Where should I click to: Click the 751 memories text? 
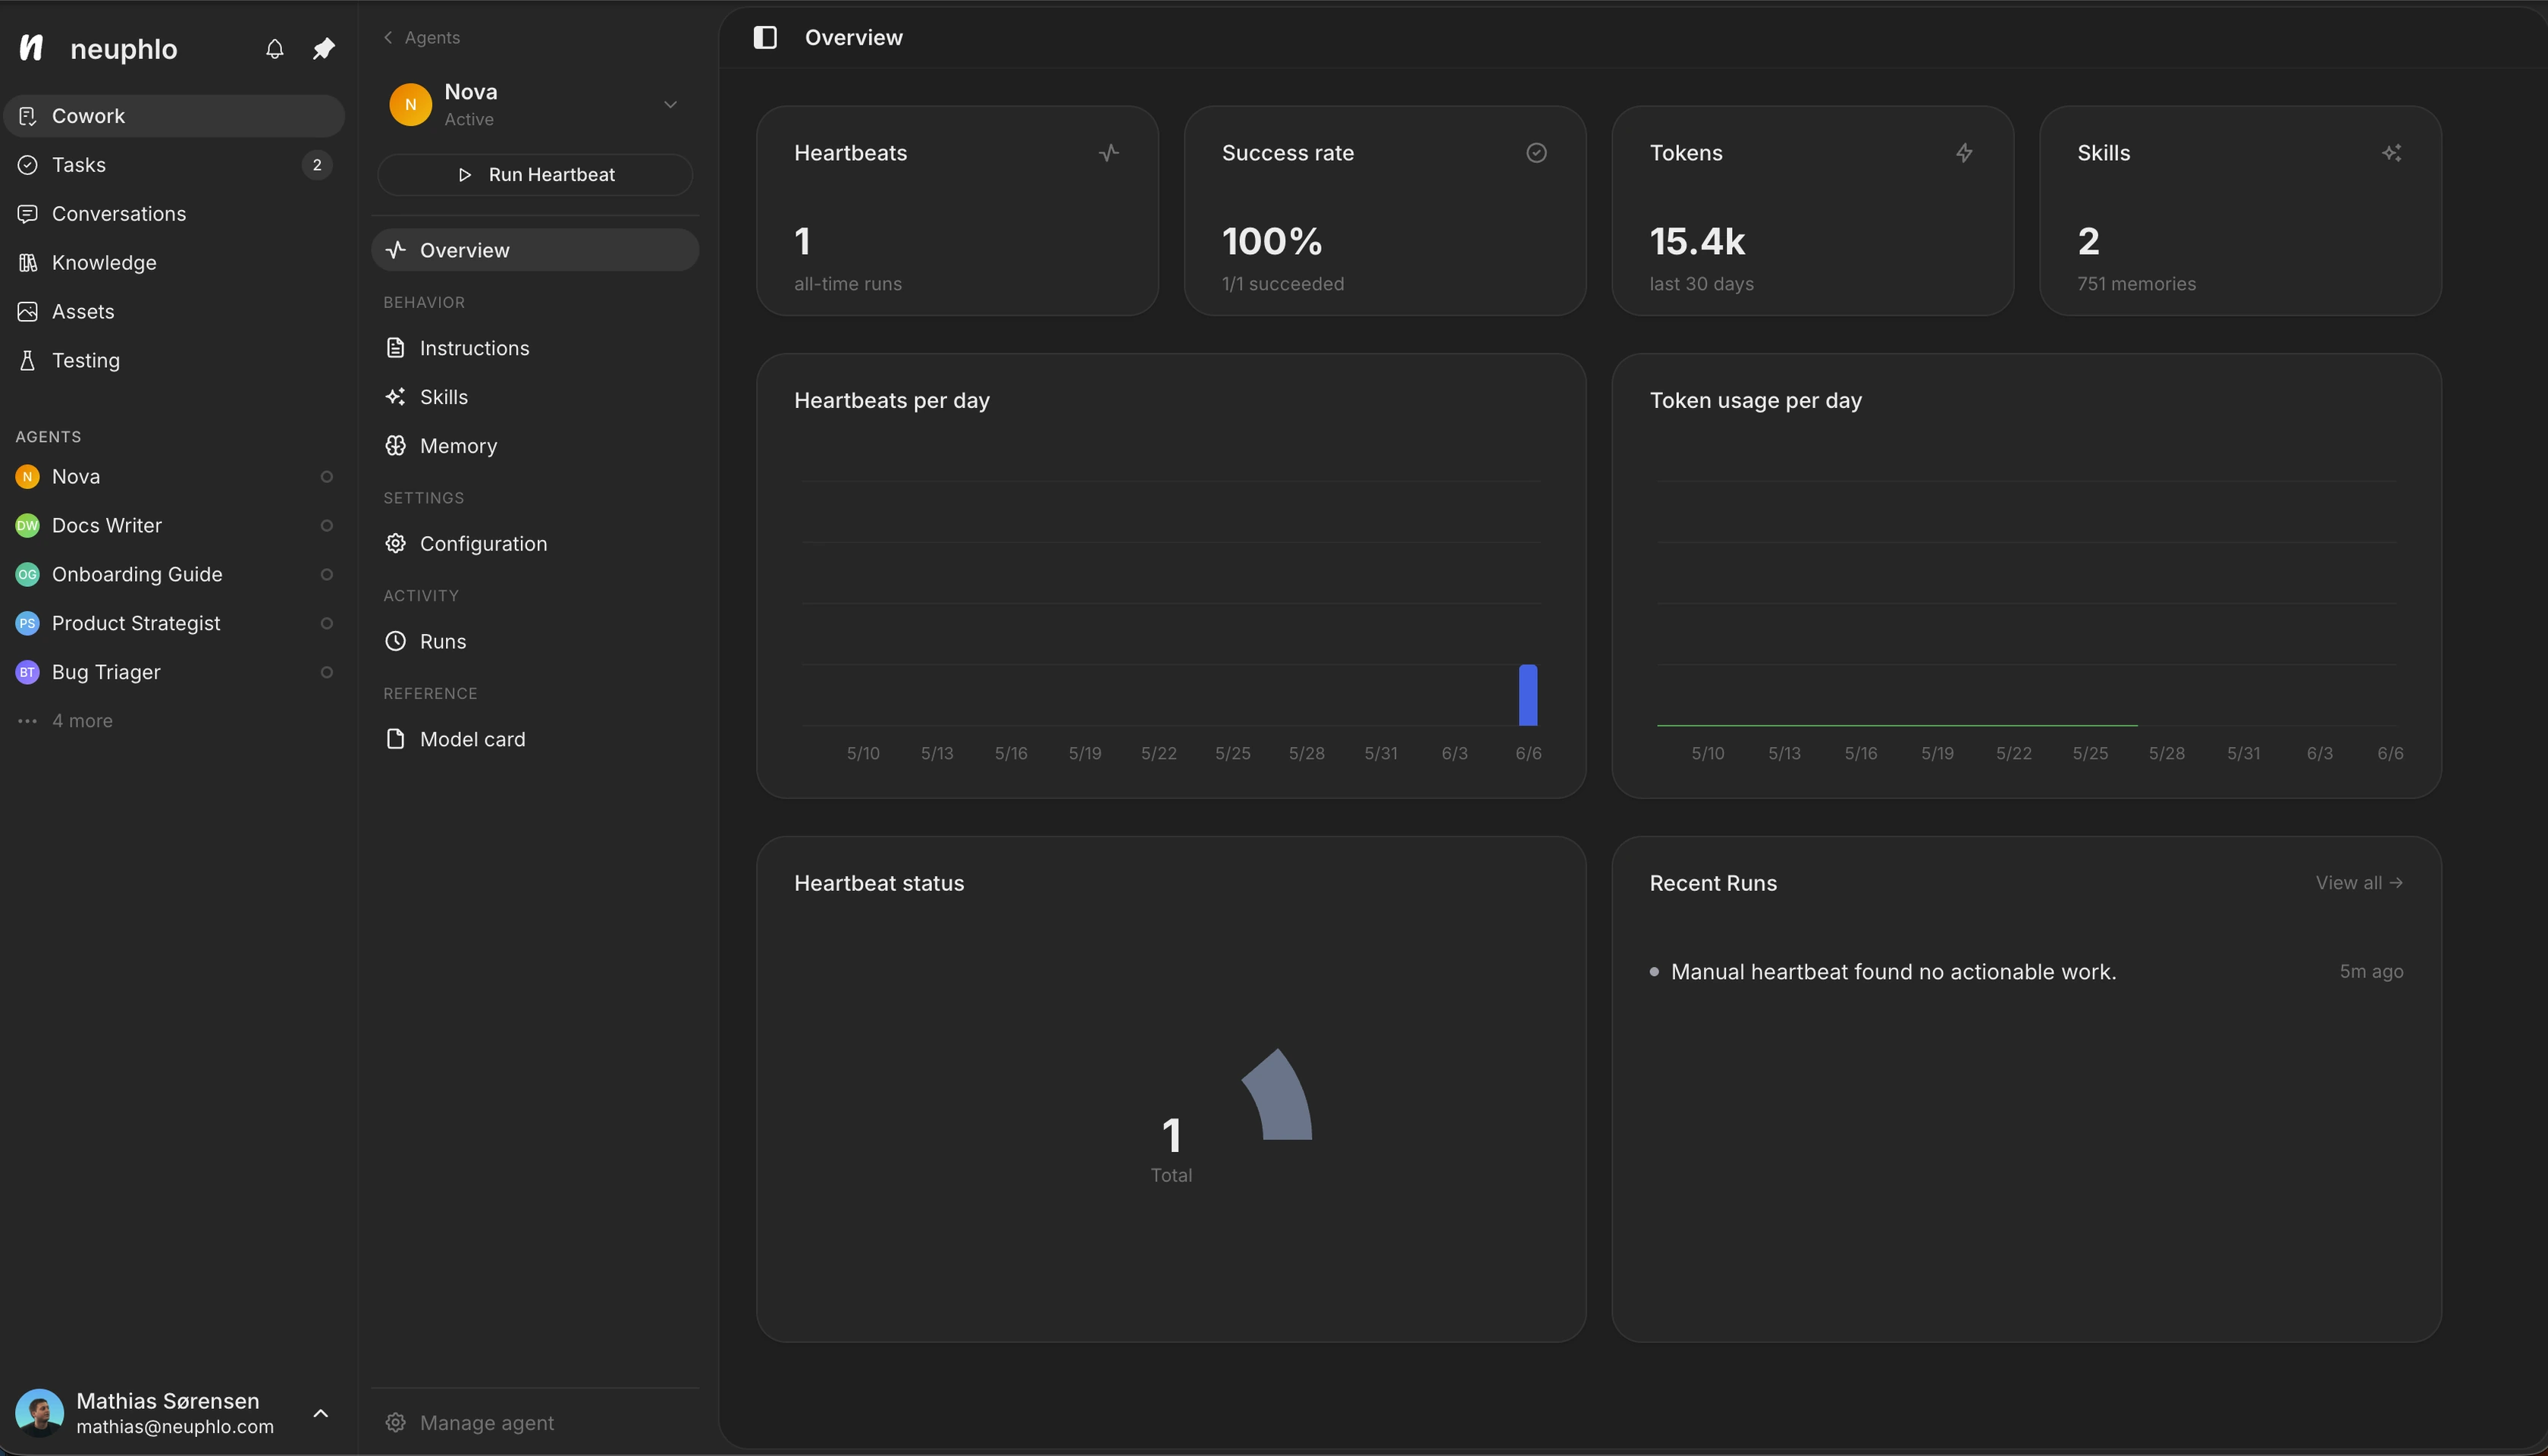click(x=2136, y=284)
